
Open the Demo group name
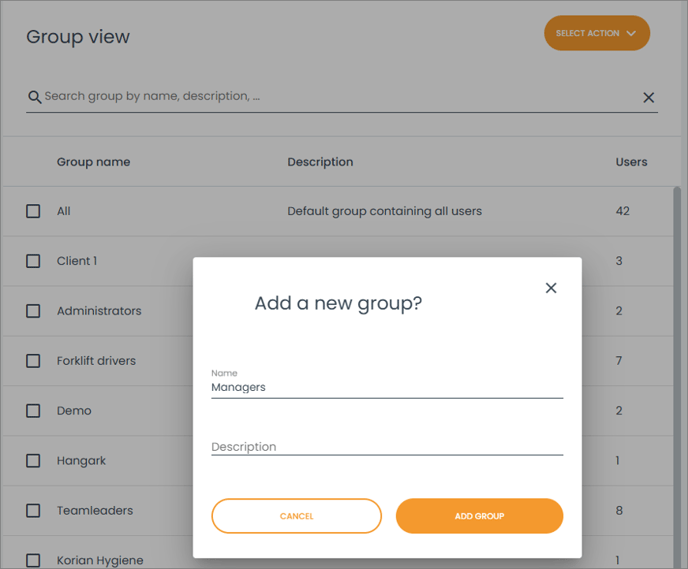coord(74,411)
